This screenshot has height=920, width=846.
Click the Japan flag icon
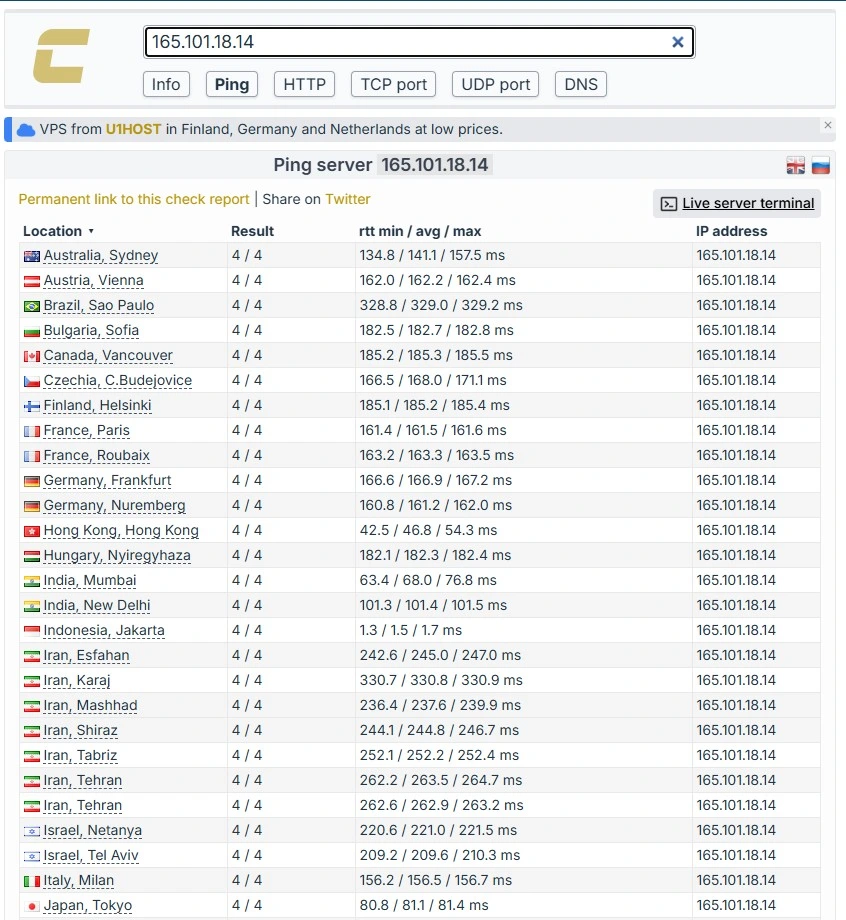pyautogui.click(x=32, y=907)
